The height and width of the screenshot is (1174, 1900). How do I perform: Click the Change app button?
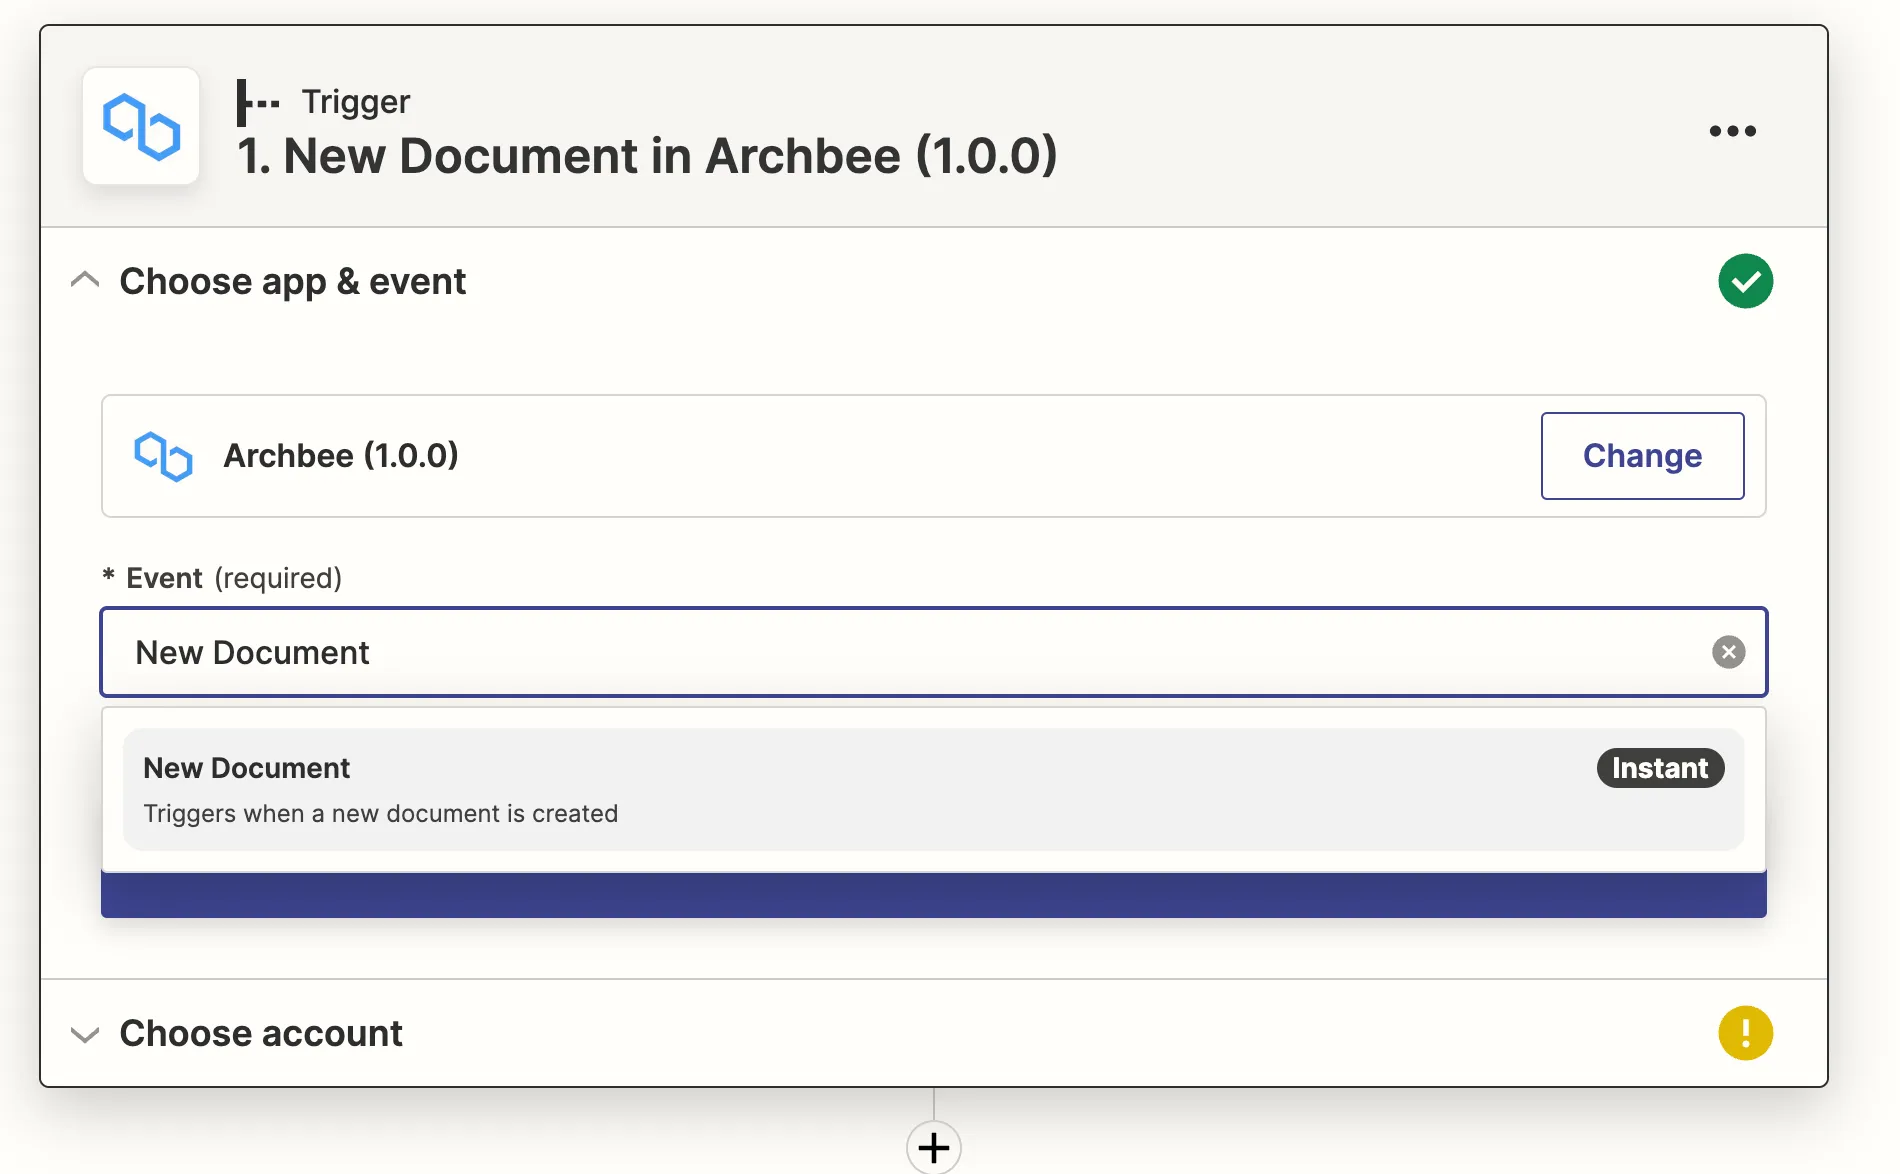(1642, 456)
